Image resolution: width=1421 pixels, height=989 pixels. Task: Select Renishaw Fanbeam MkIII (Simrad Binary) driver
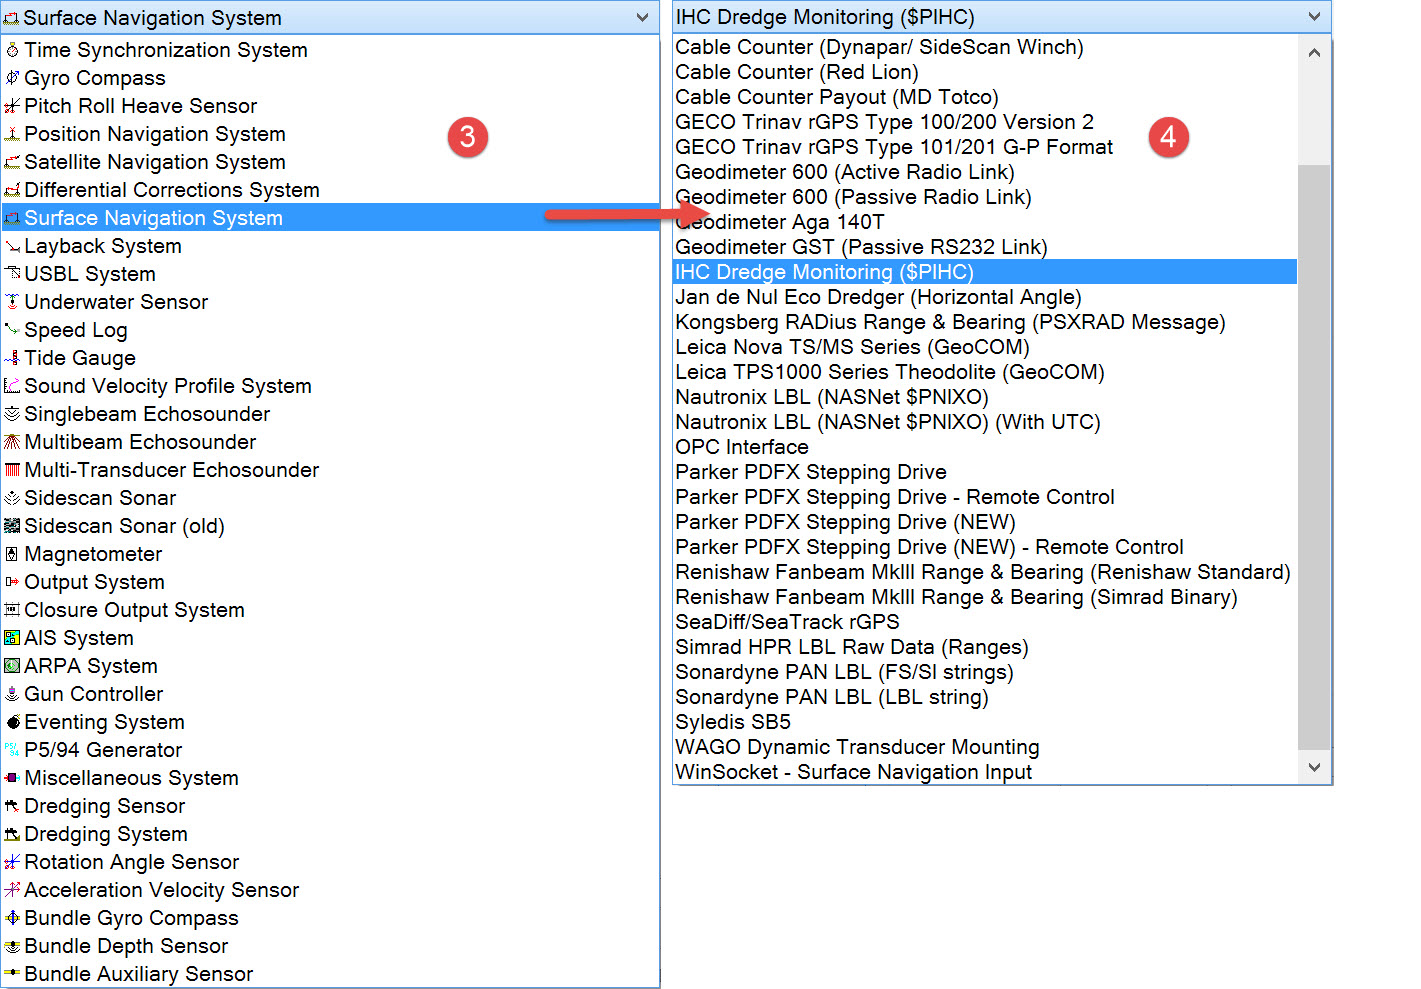[956, 597]
